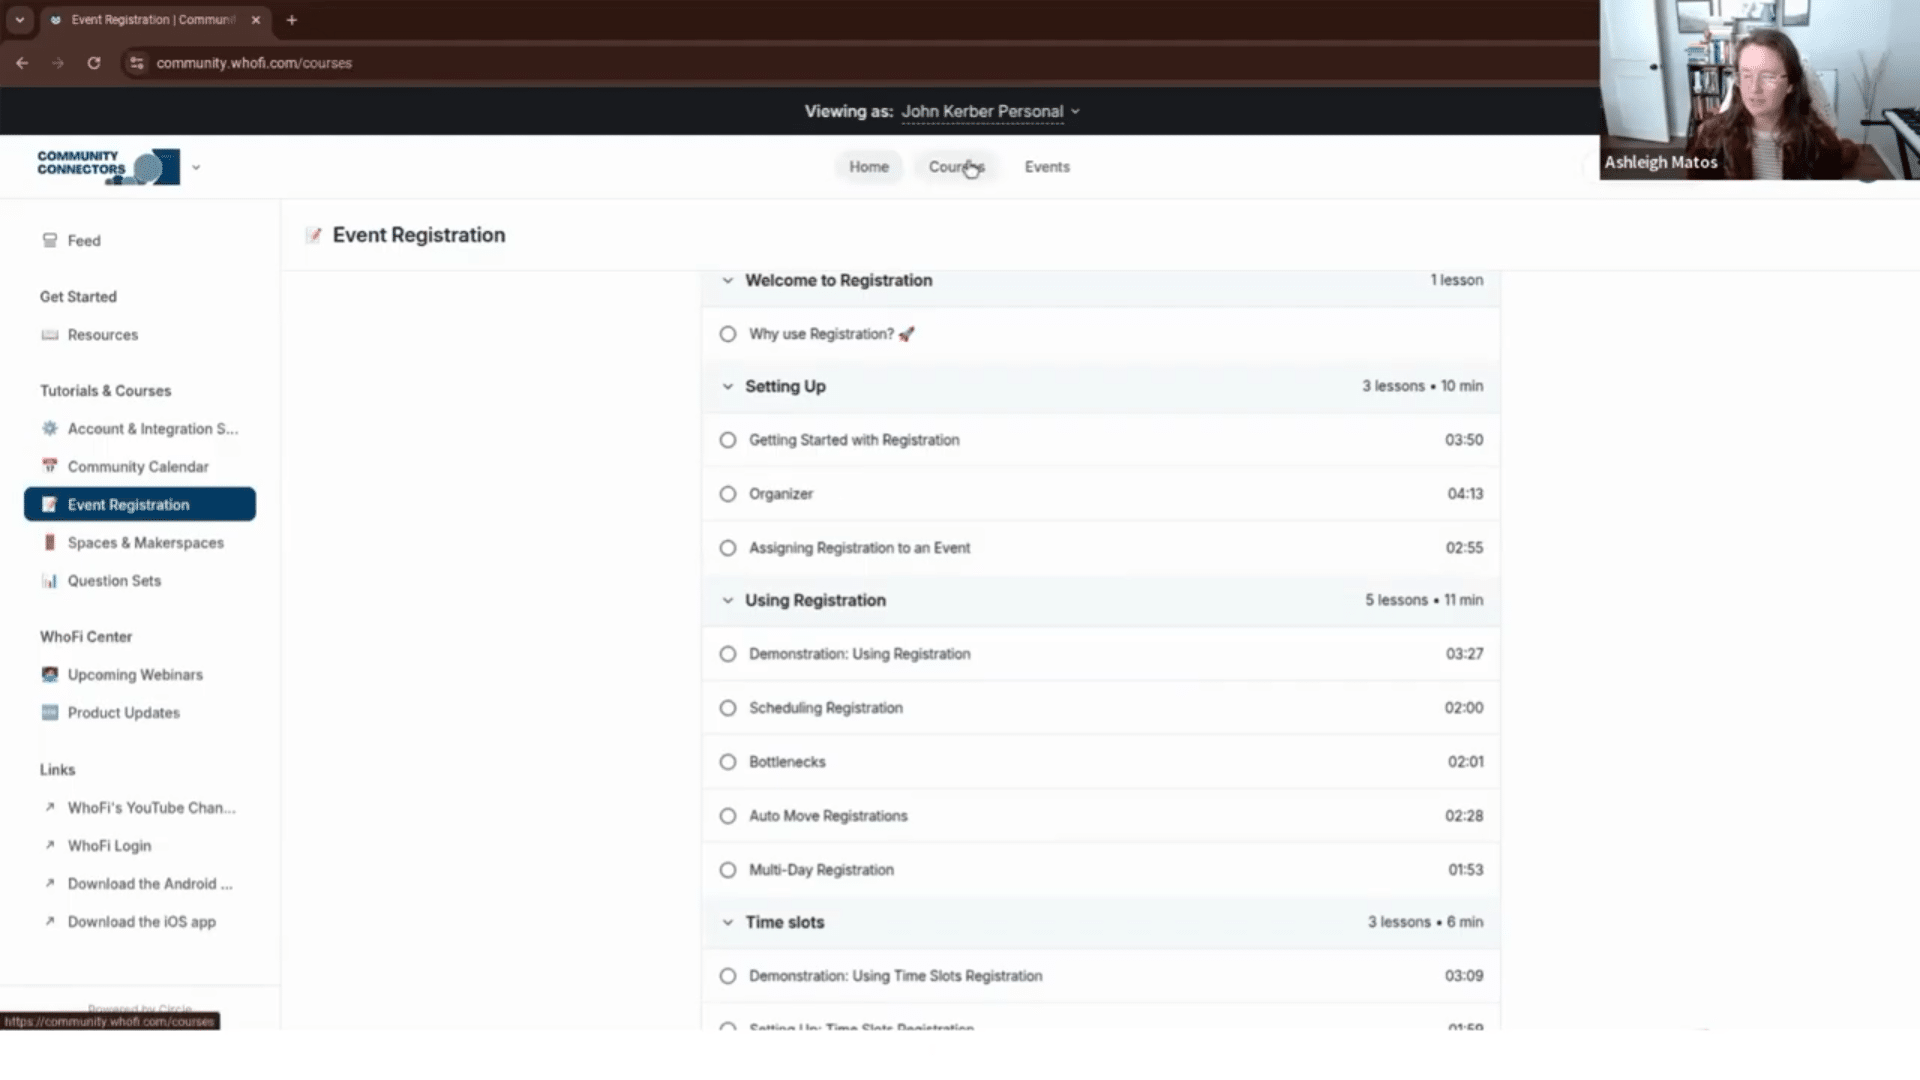Click the arrow icon beside Download the iOS app
Viewport: 1920px width, 1080px height.
[50, 921]
